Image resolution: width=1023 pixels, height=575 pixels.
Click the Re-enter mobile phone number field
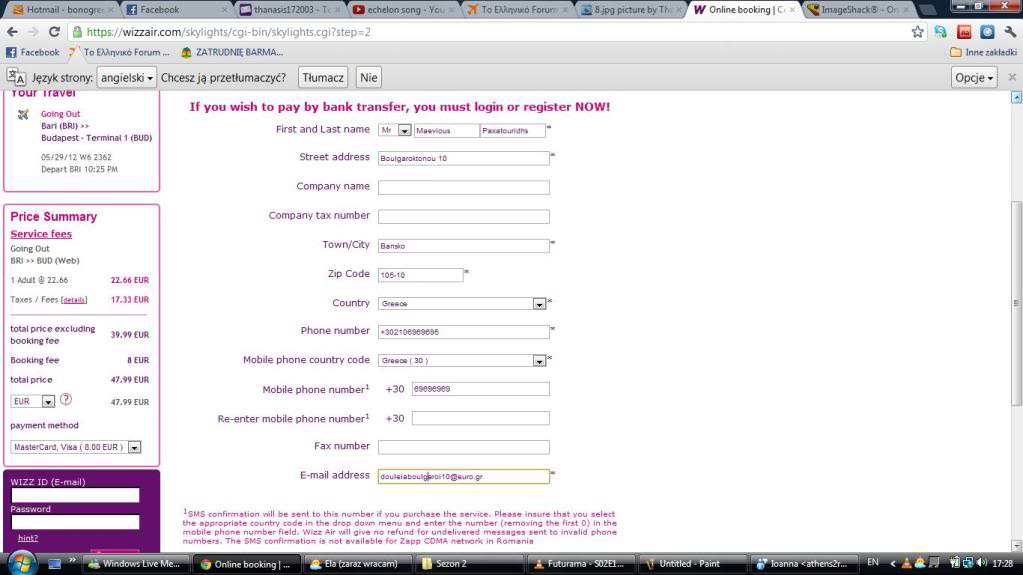click(481, 418)
